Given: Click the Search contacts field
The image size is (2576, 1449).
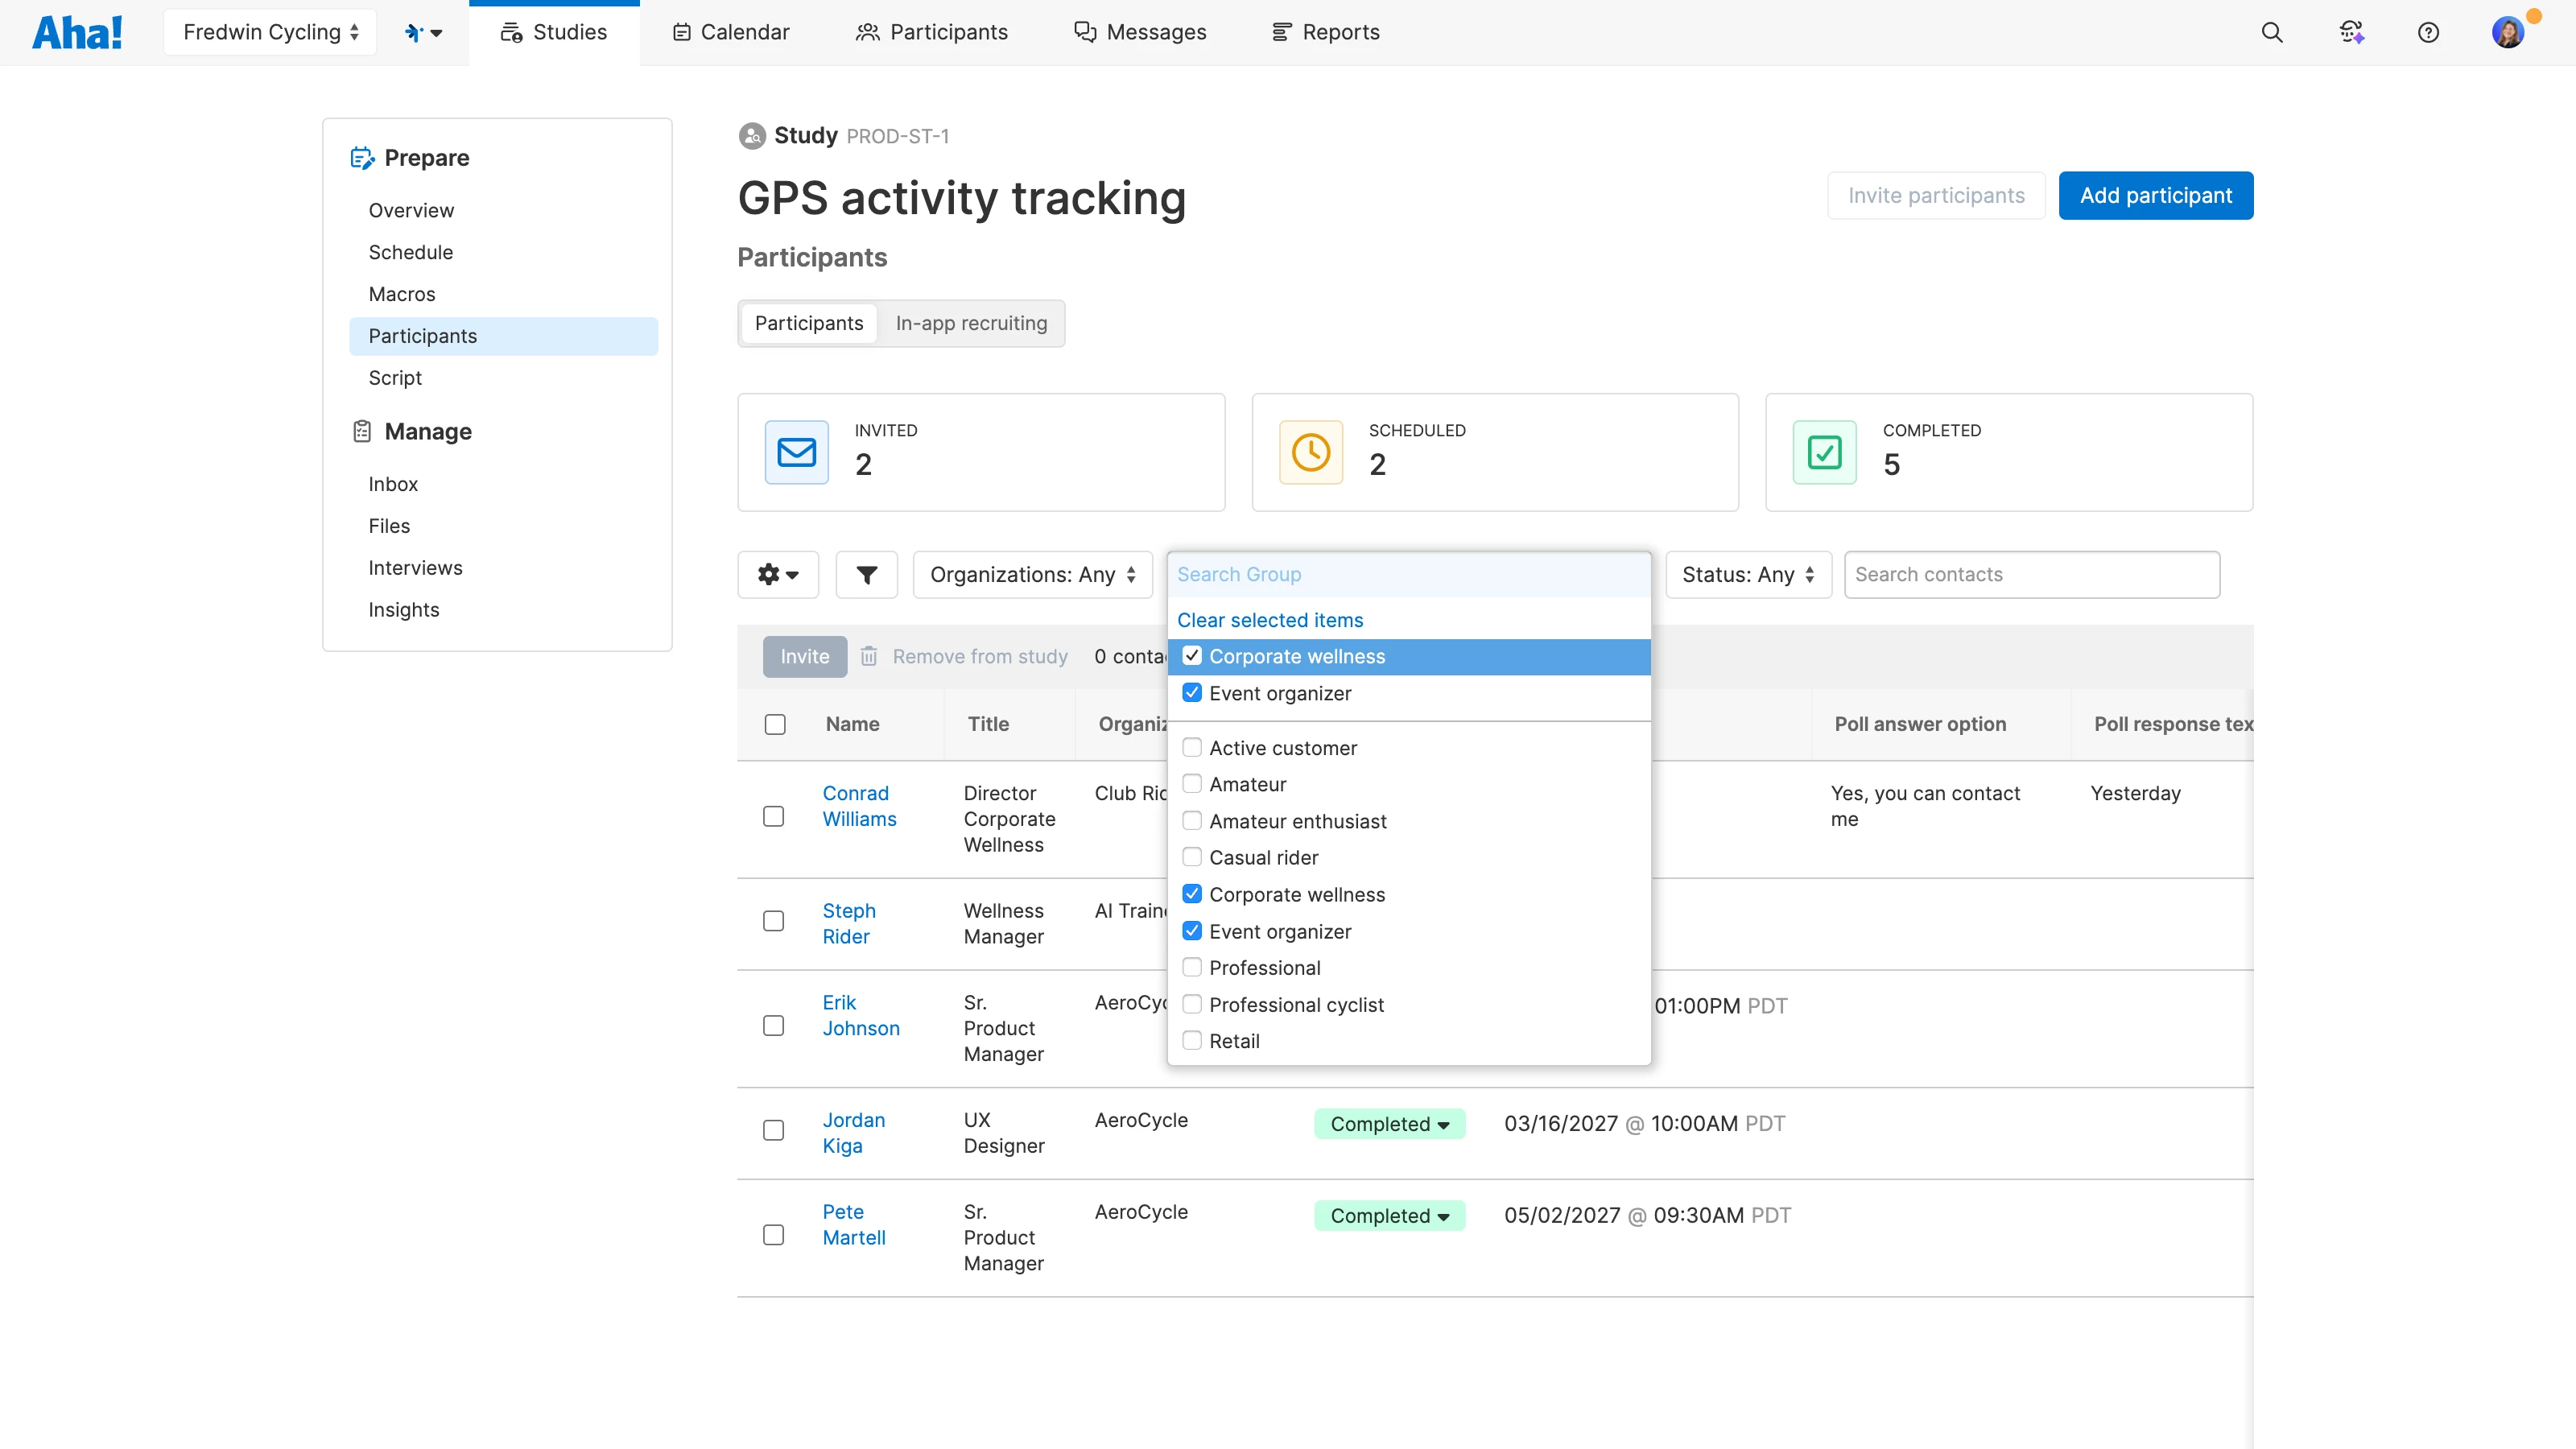Looking at the screenshot, I should [x=2032, y=574].
